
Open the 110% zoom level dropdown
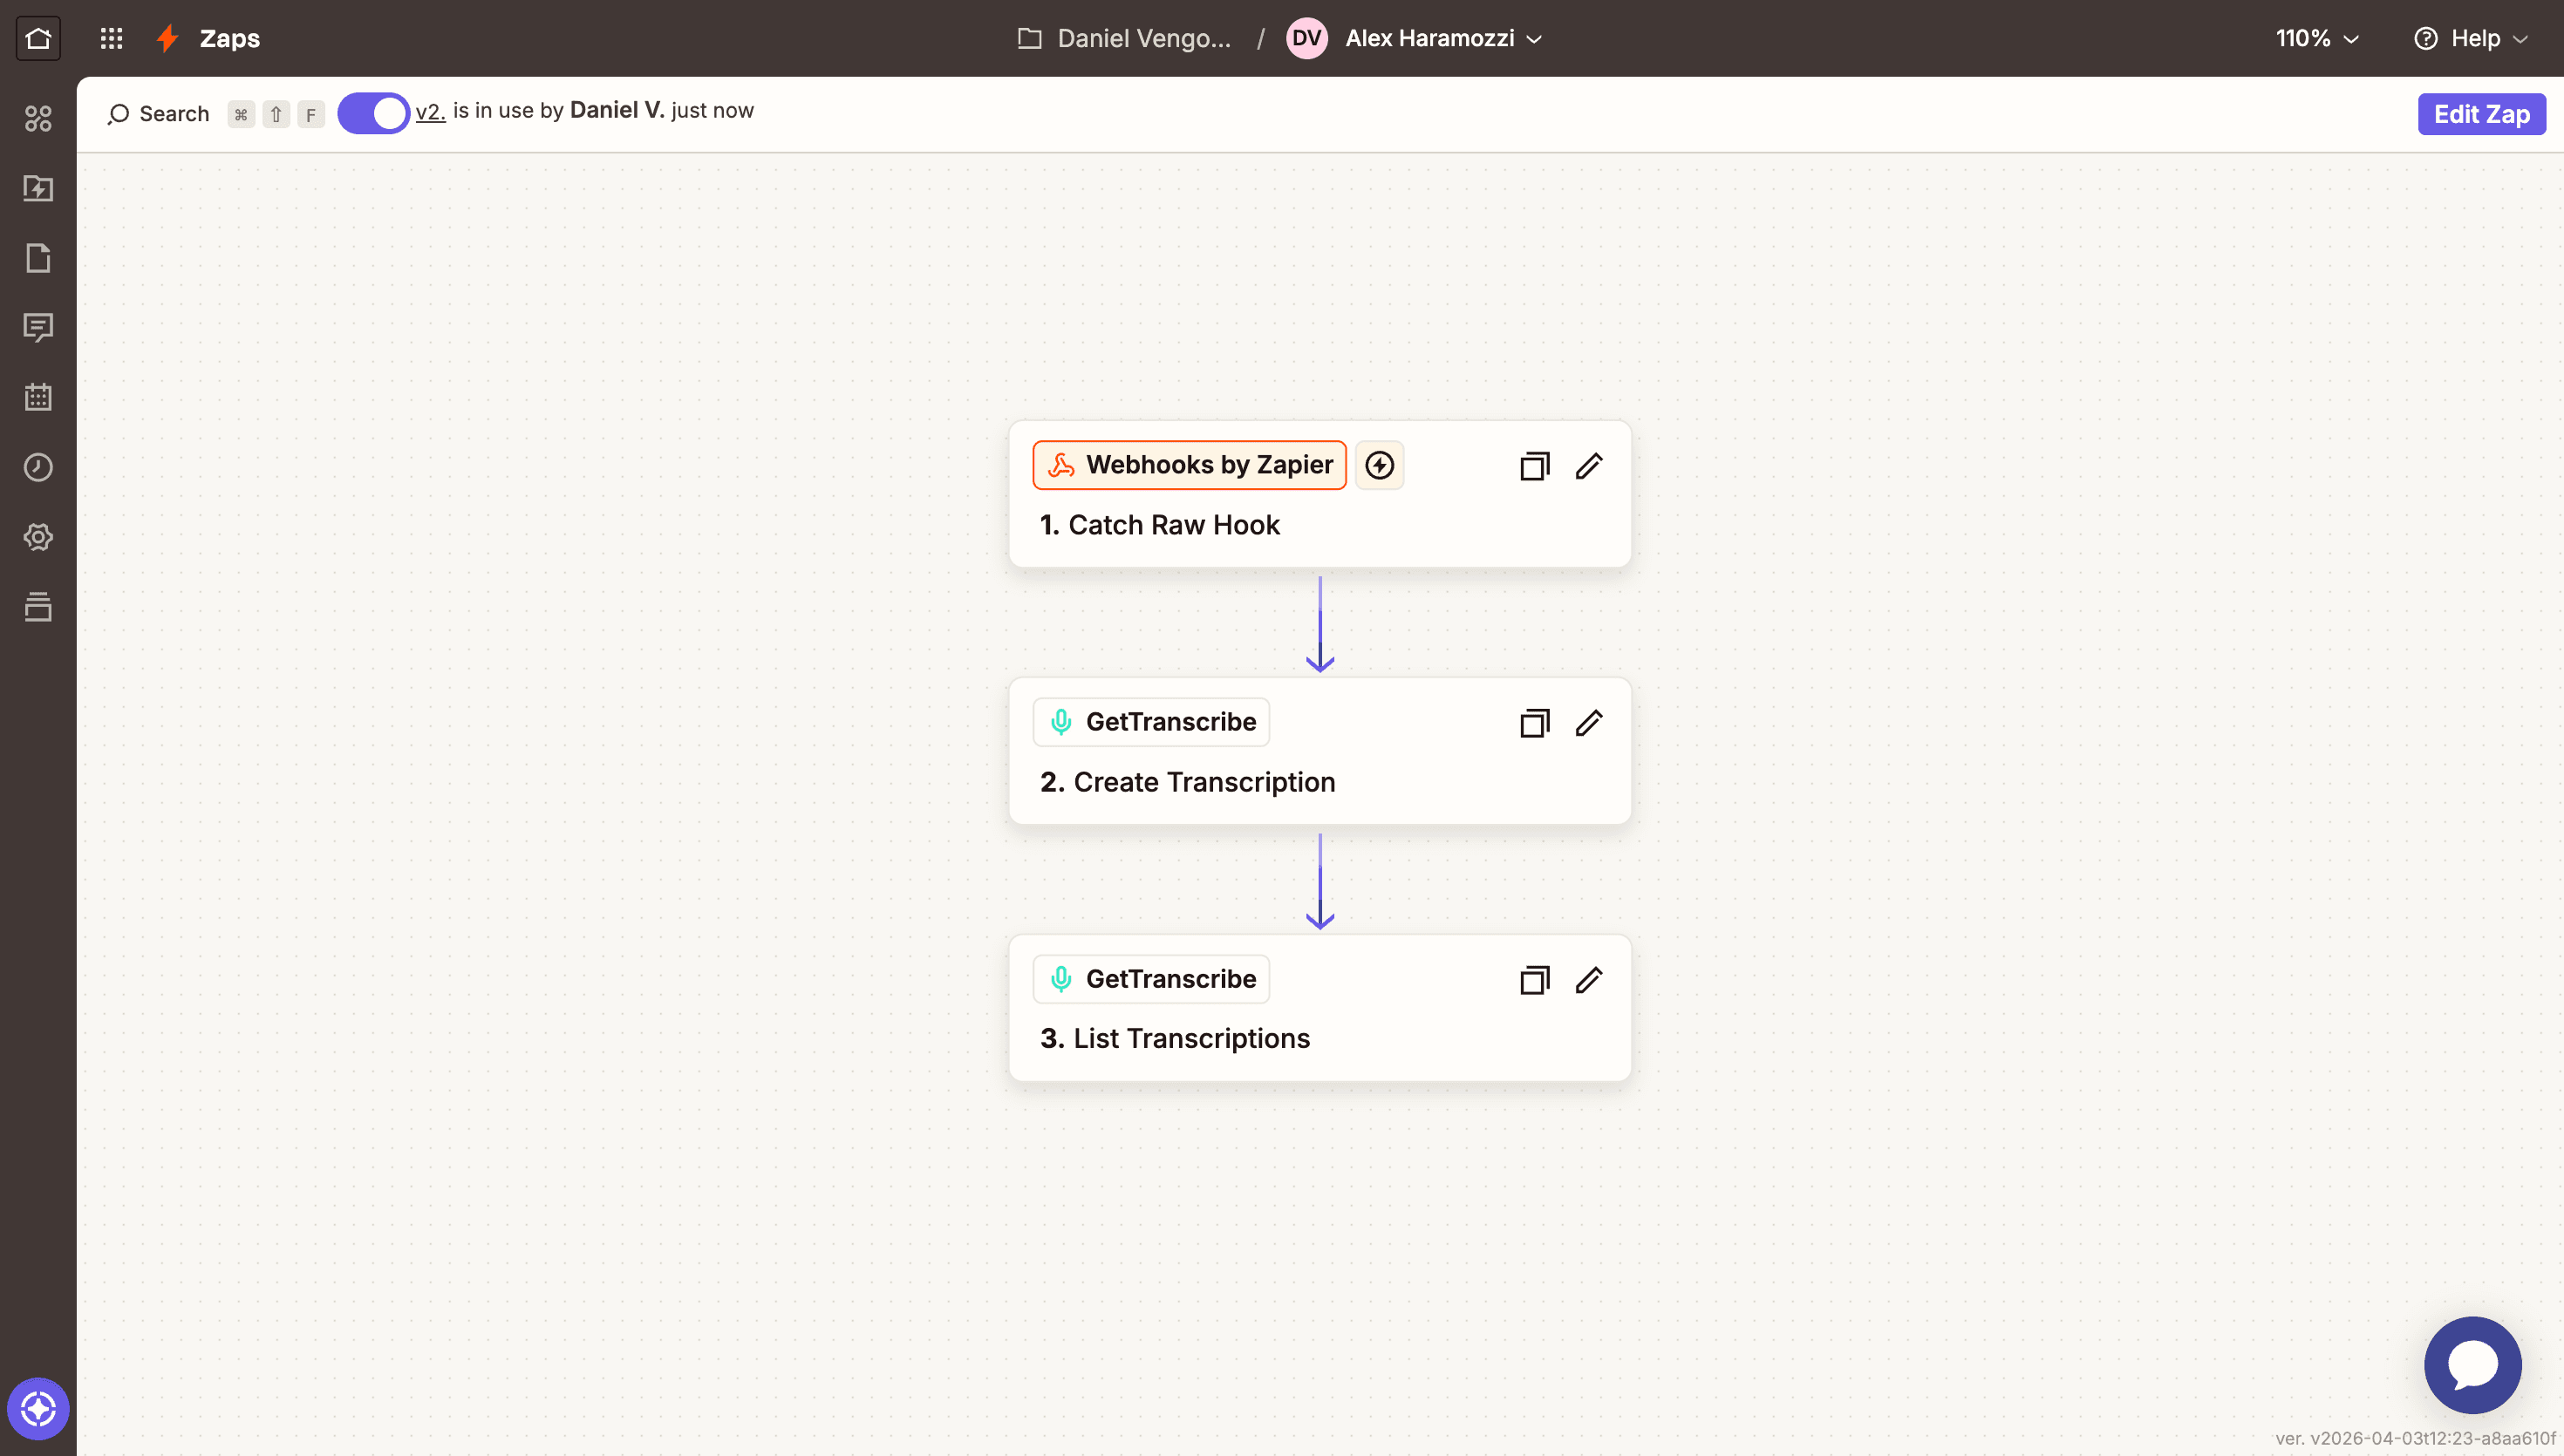tap(2317, 38)
